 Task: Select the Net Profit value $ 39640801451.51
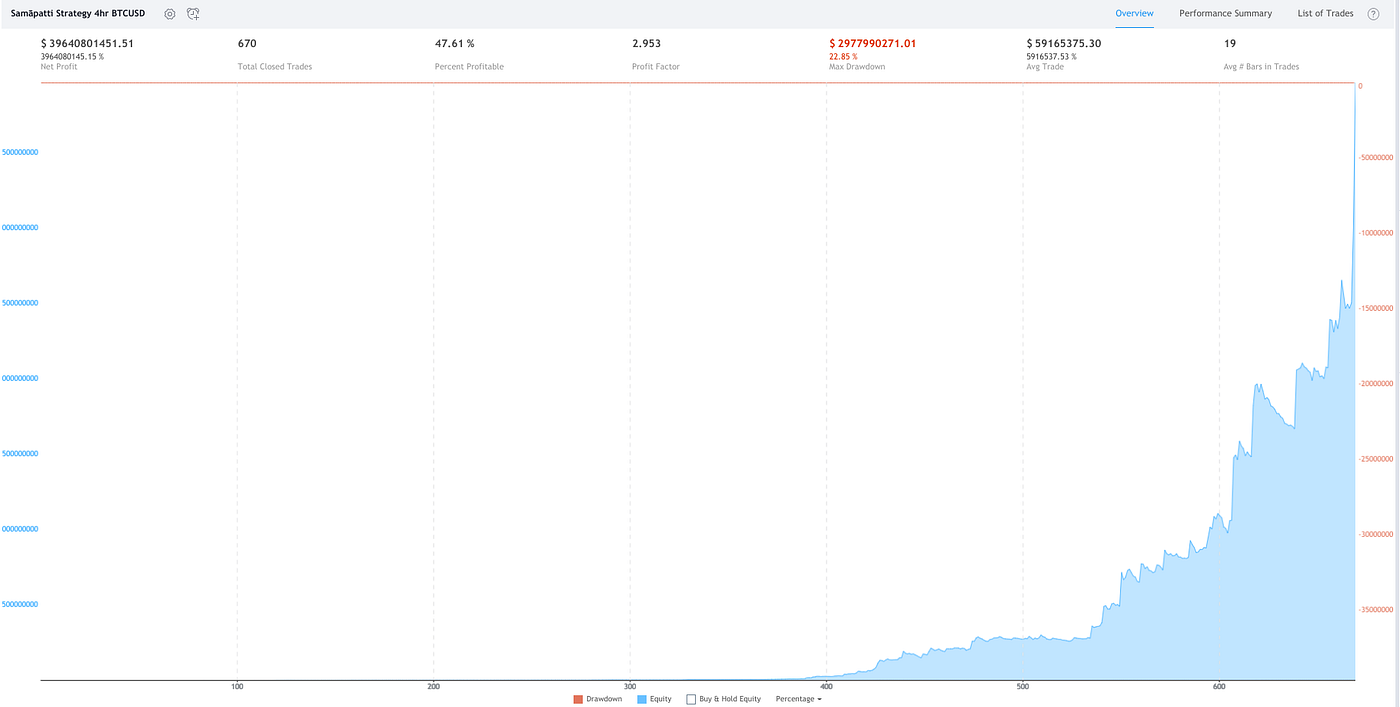pos(87,43)
